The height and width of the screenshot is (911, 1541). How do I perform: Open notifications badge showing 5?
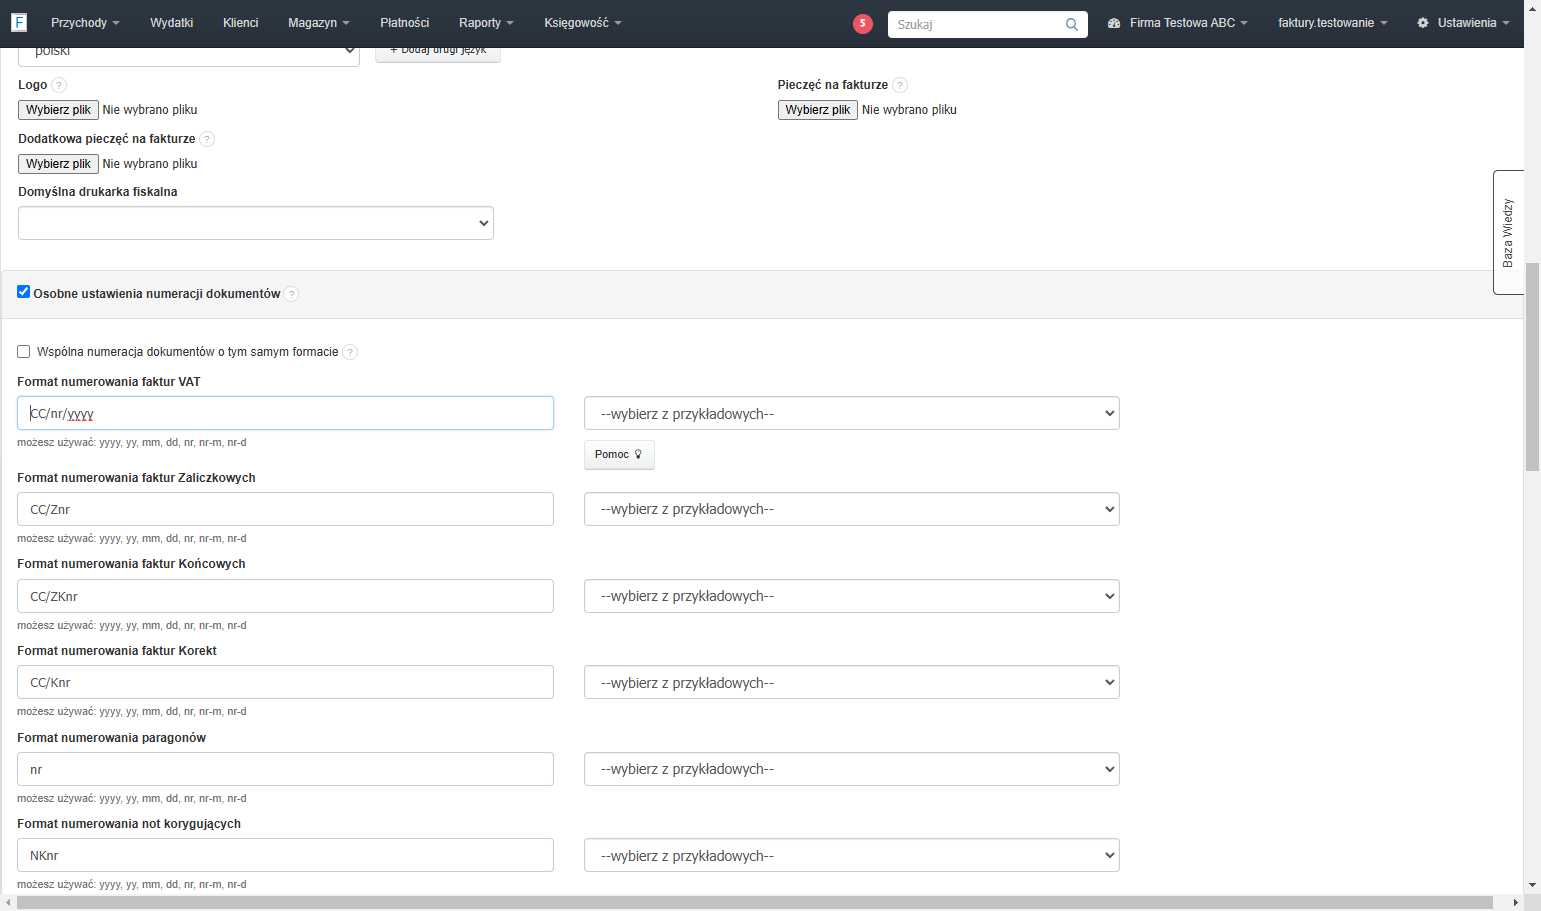click(x=863, y=23)
